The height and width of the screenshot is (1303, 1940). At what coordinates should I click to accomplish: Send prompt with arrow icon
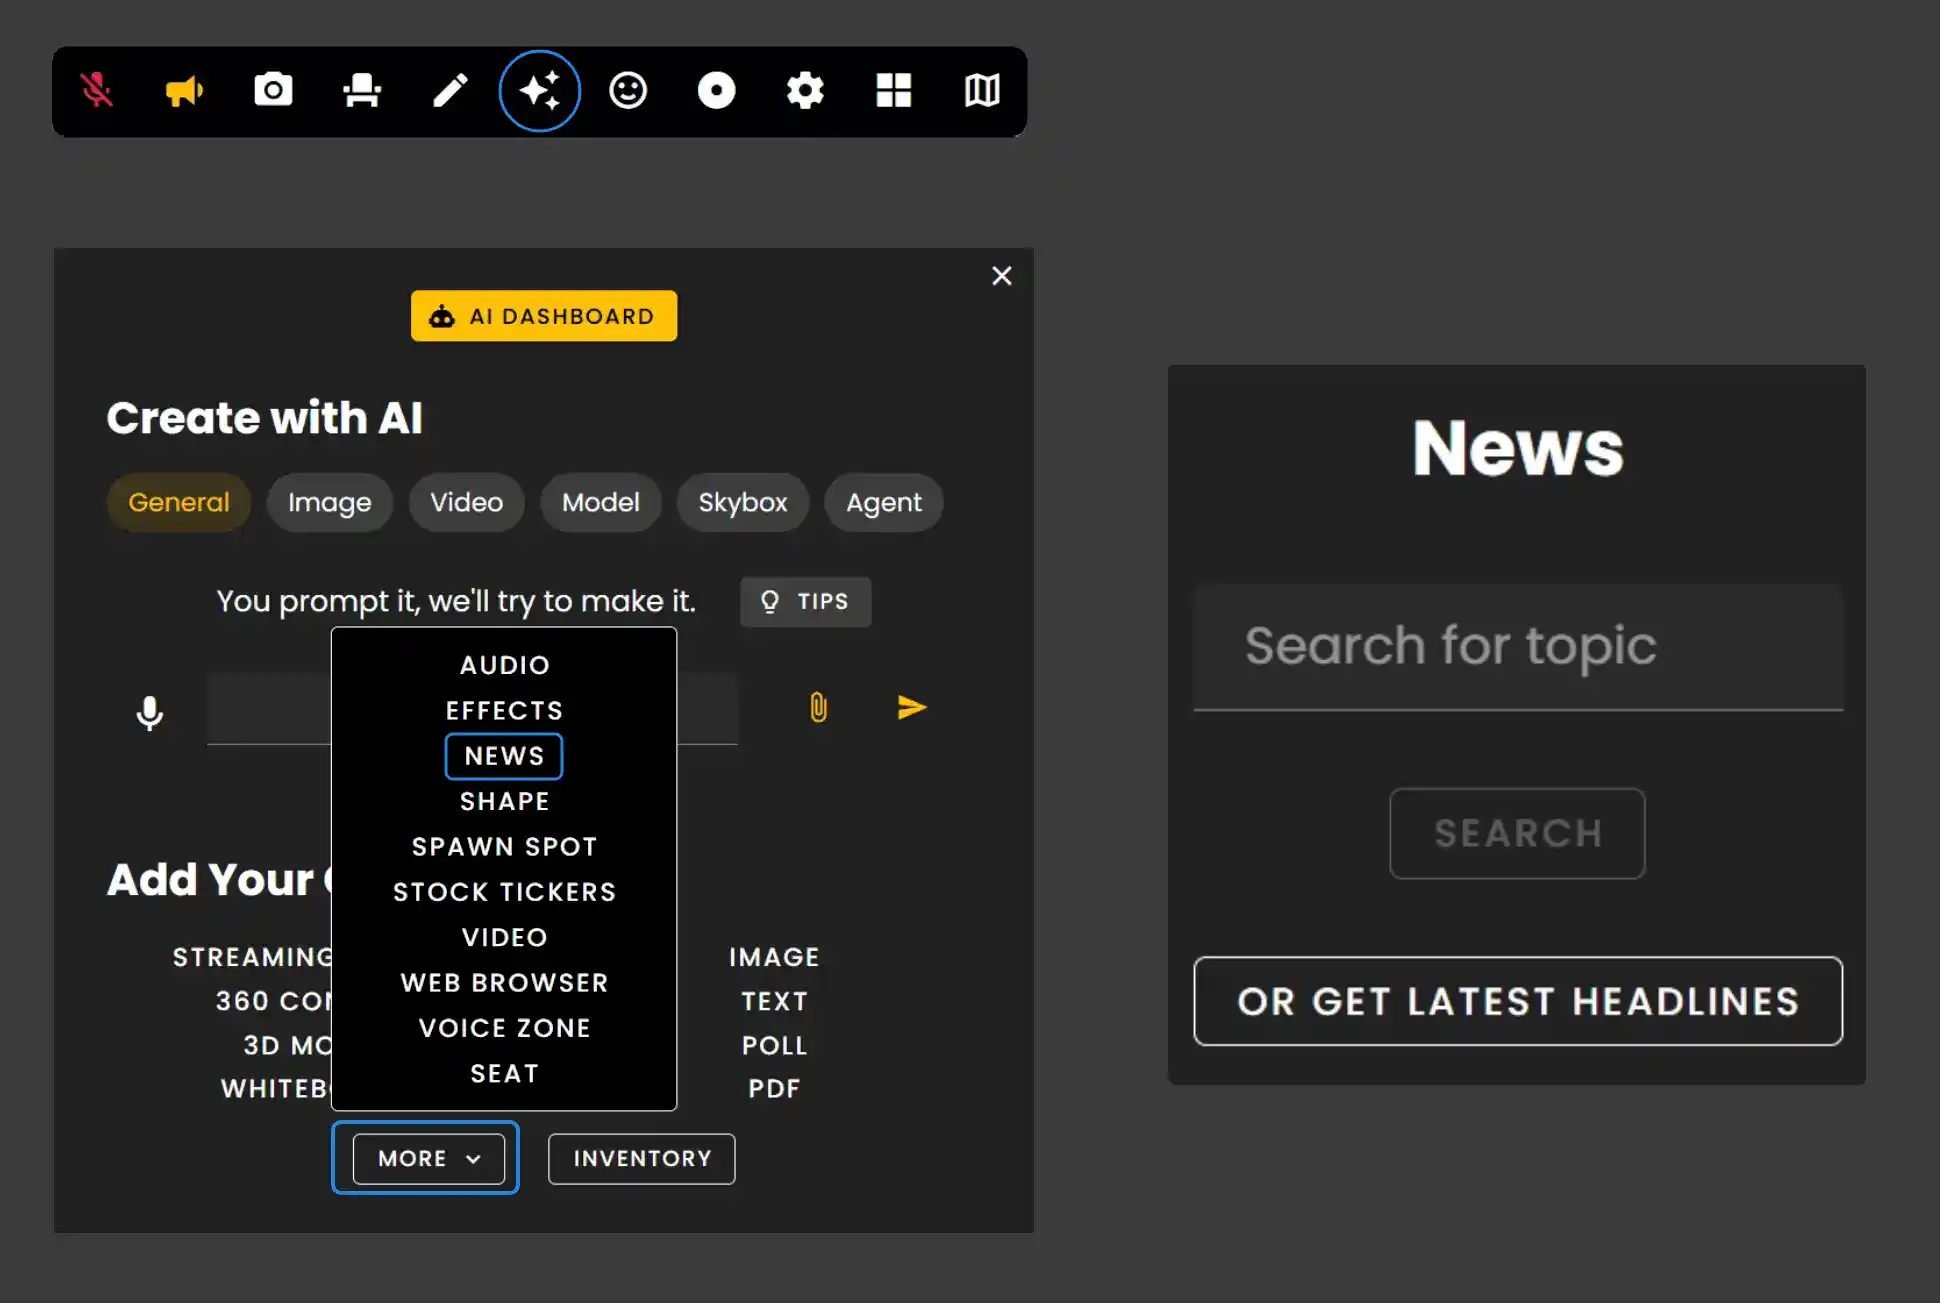(911, 708)
